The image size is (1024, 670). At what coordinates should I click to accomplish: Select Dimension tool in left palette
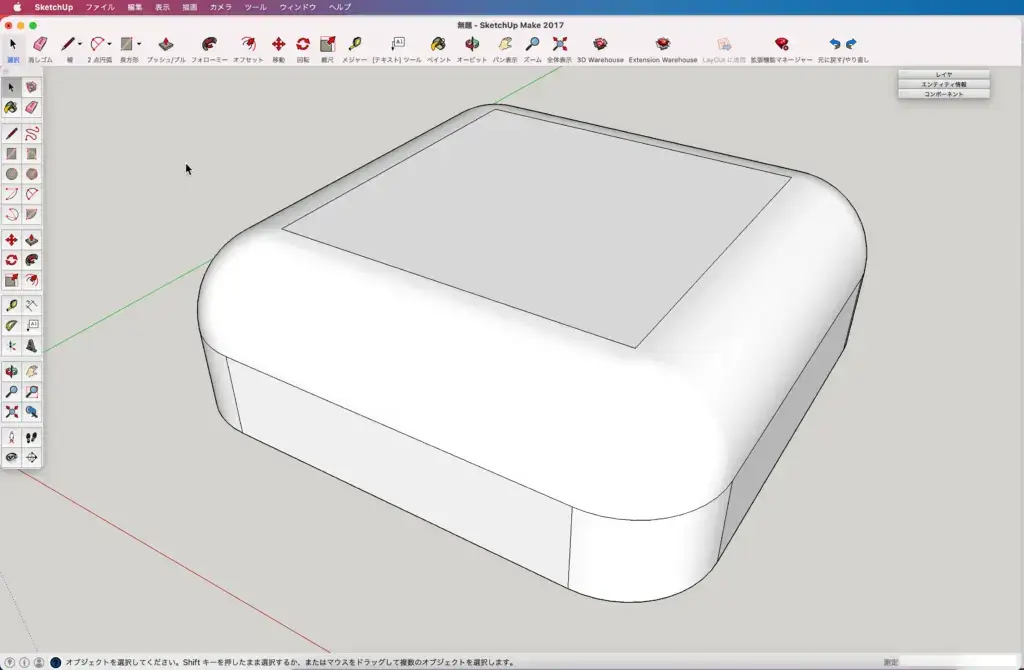tap(31, 305)
